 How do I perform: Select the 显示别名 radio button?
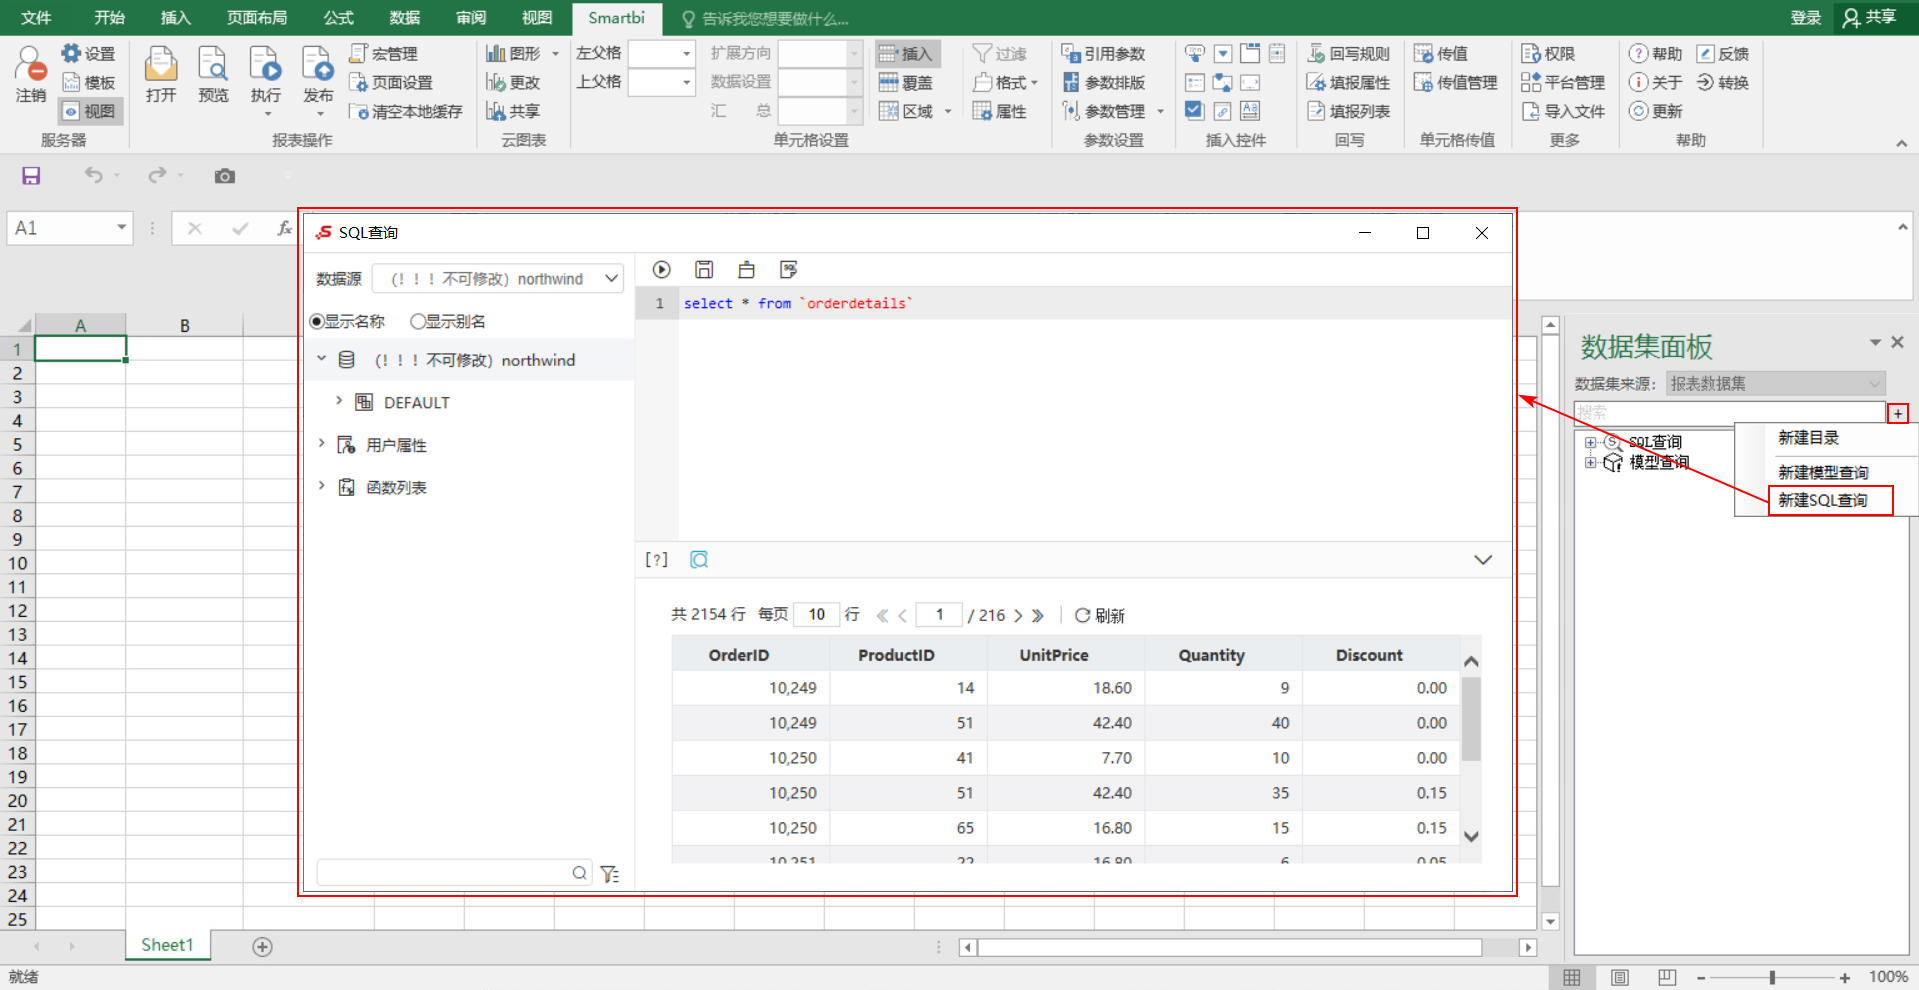[418, 321]
